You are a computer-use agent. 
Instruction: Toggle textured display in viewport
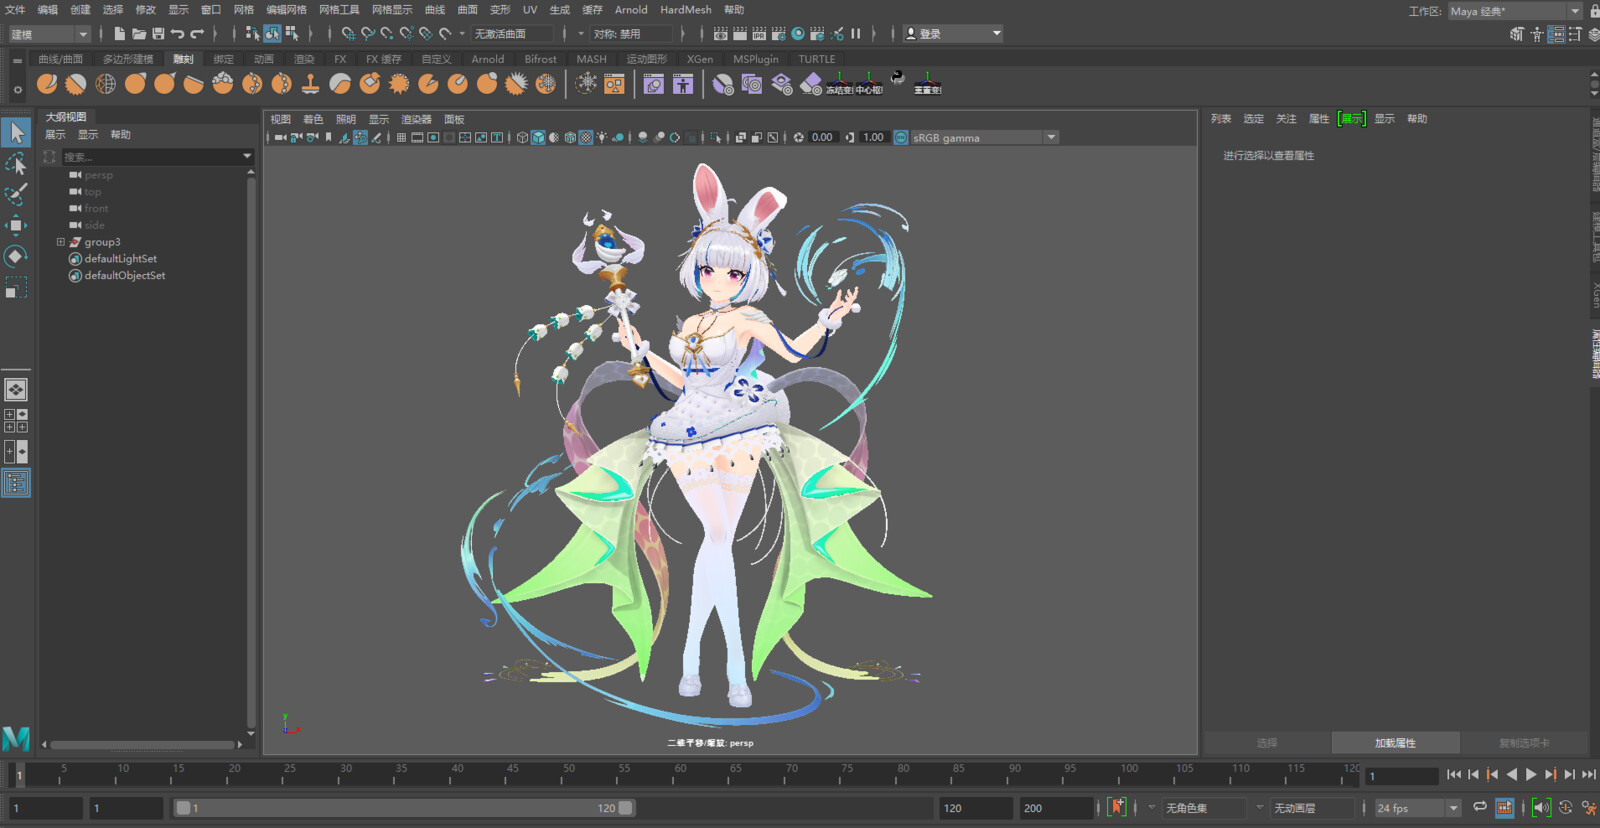coord(586,138)
